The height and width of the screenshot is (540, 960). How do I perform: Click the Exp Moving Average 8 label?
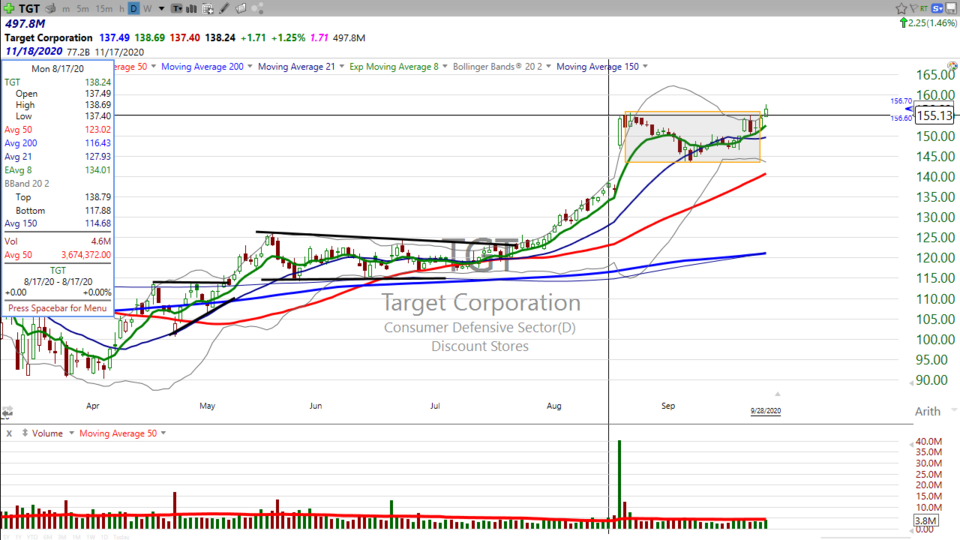[x=394, y=66]
